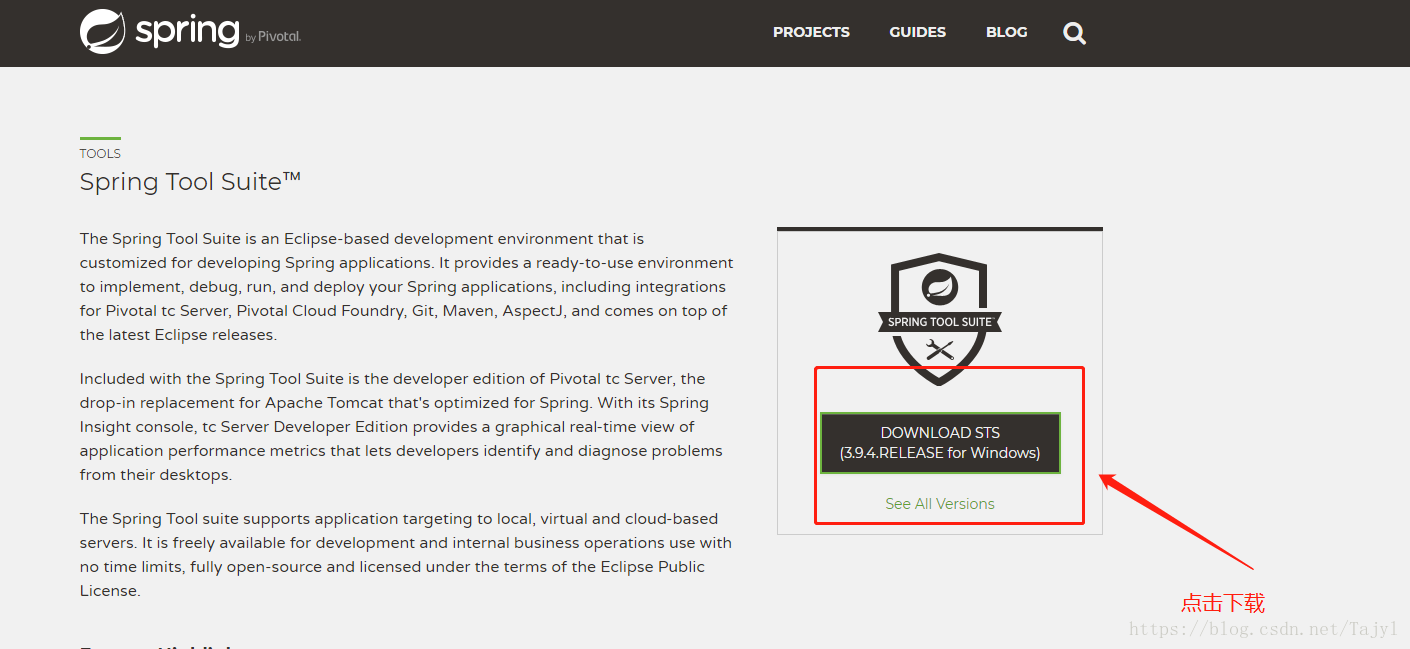Click the Spring by Pivotal logo

click(190, 31)
